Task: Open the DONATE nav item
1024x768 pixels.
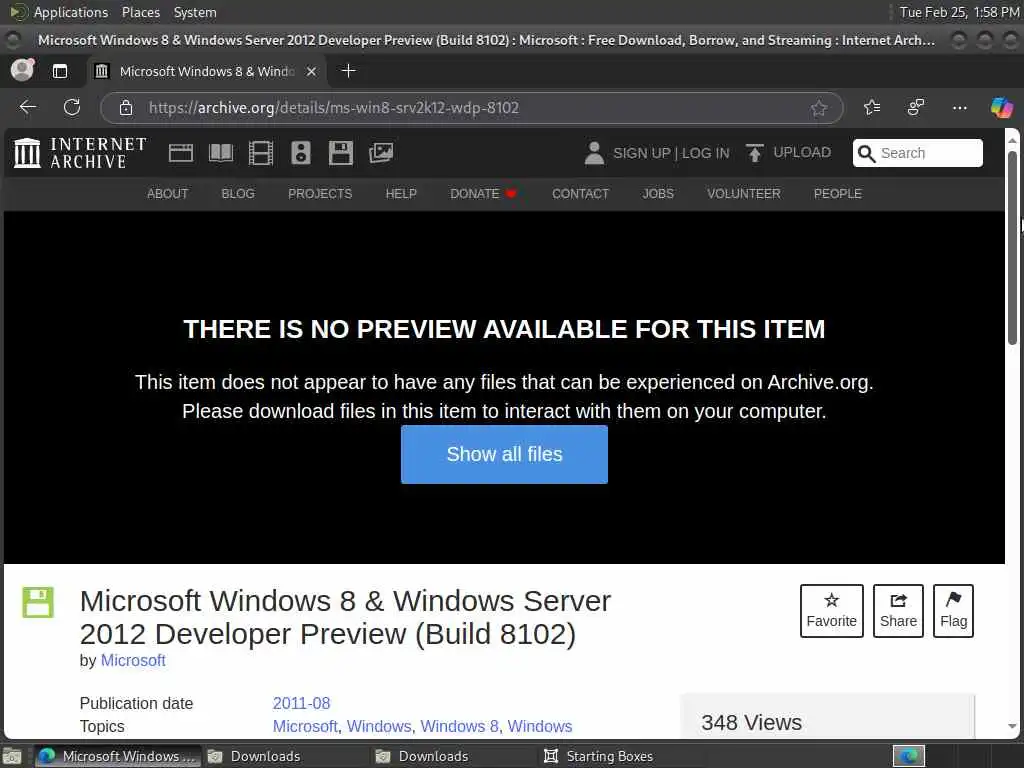Action: tap(483, 194)
